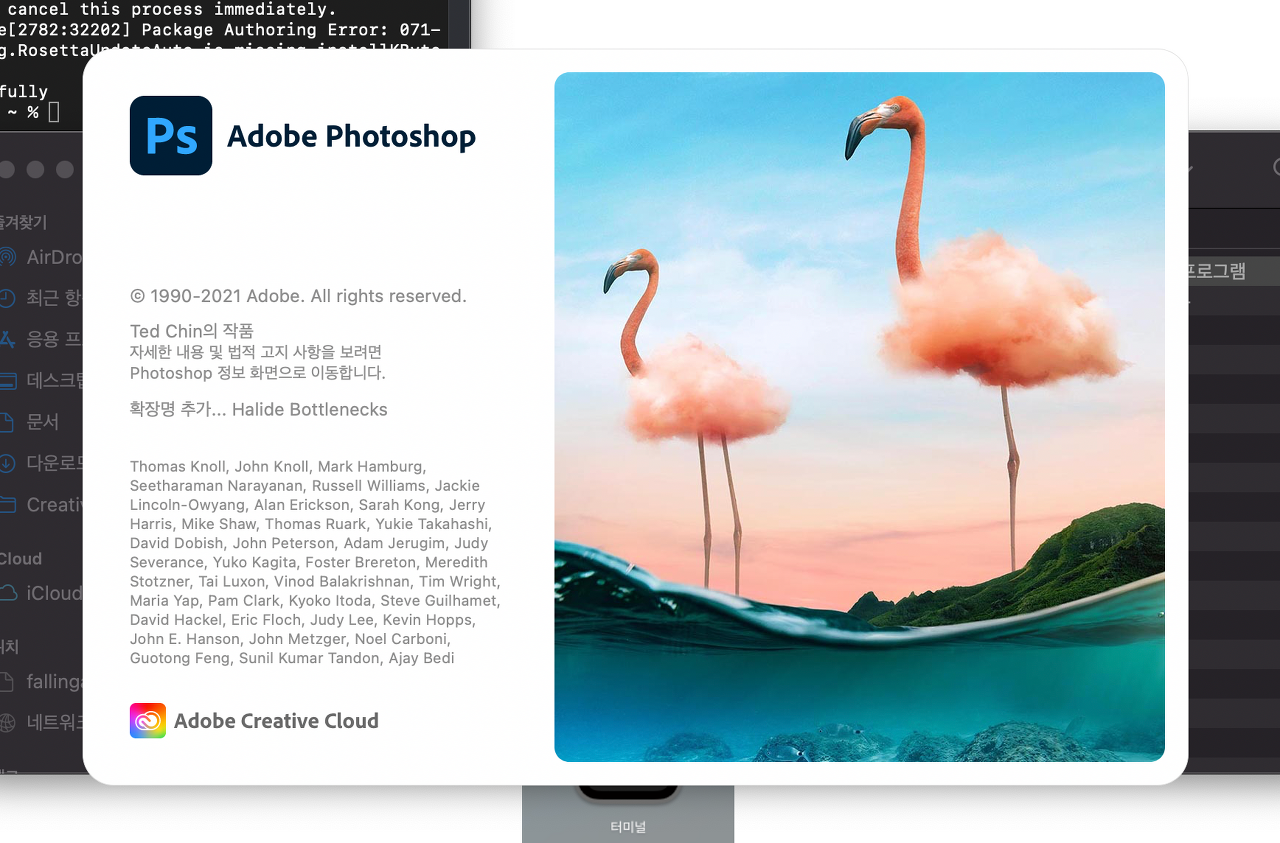Select the fallinga item icon in Finder sidebar

[8, 682]
